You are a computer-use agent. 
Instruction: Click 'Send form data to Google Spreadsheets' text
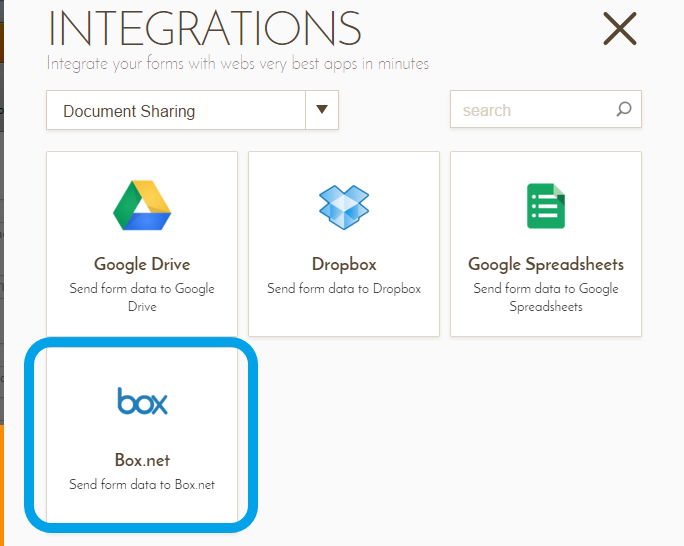pyautogui.click(x=546, y=297)
